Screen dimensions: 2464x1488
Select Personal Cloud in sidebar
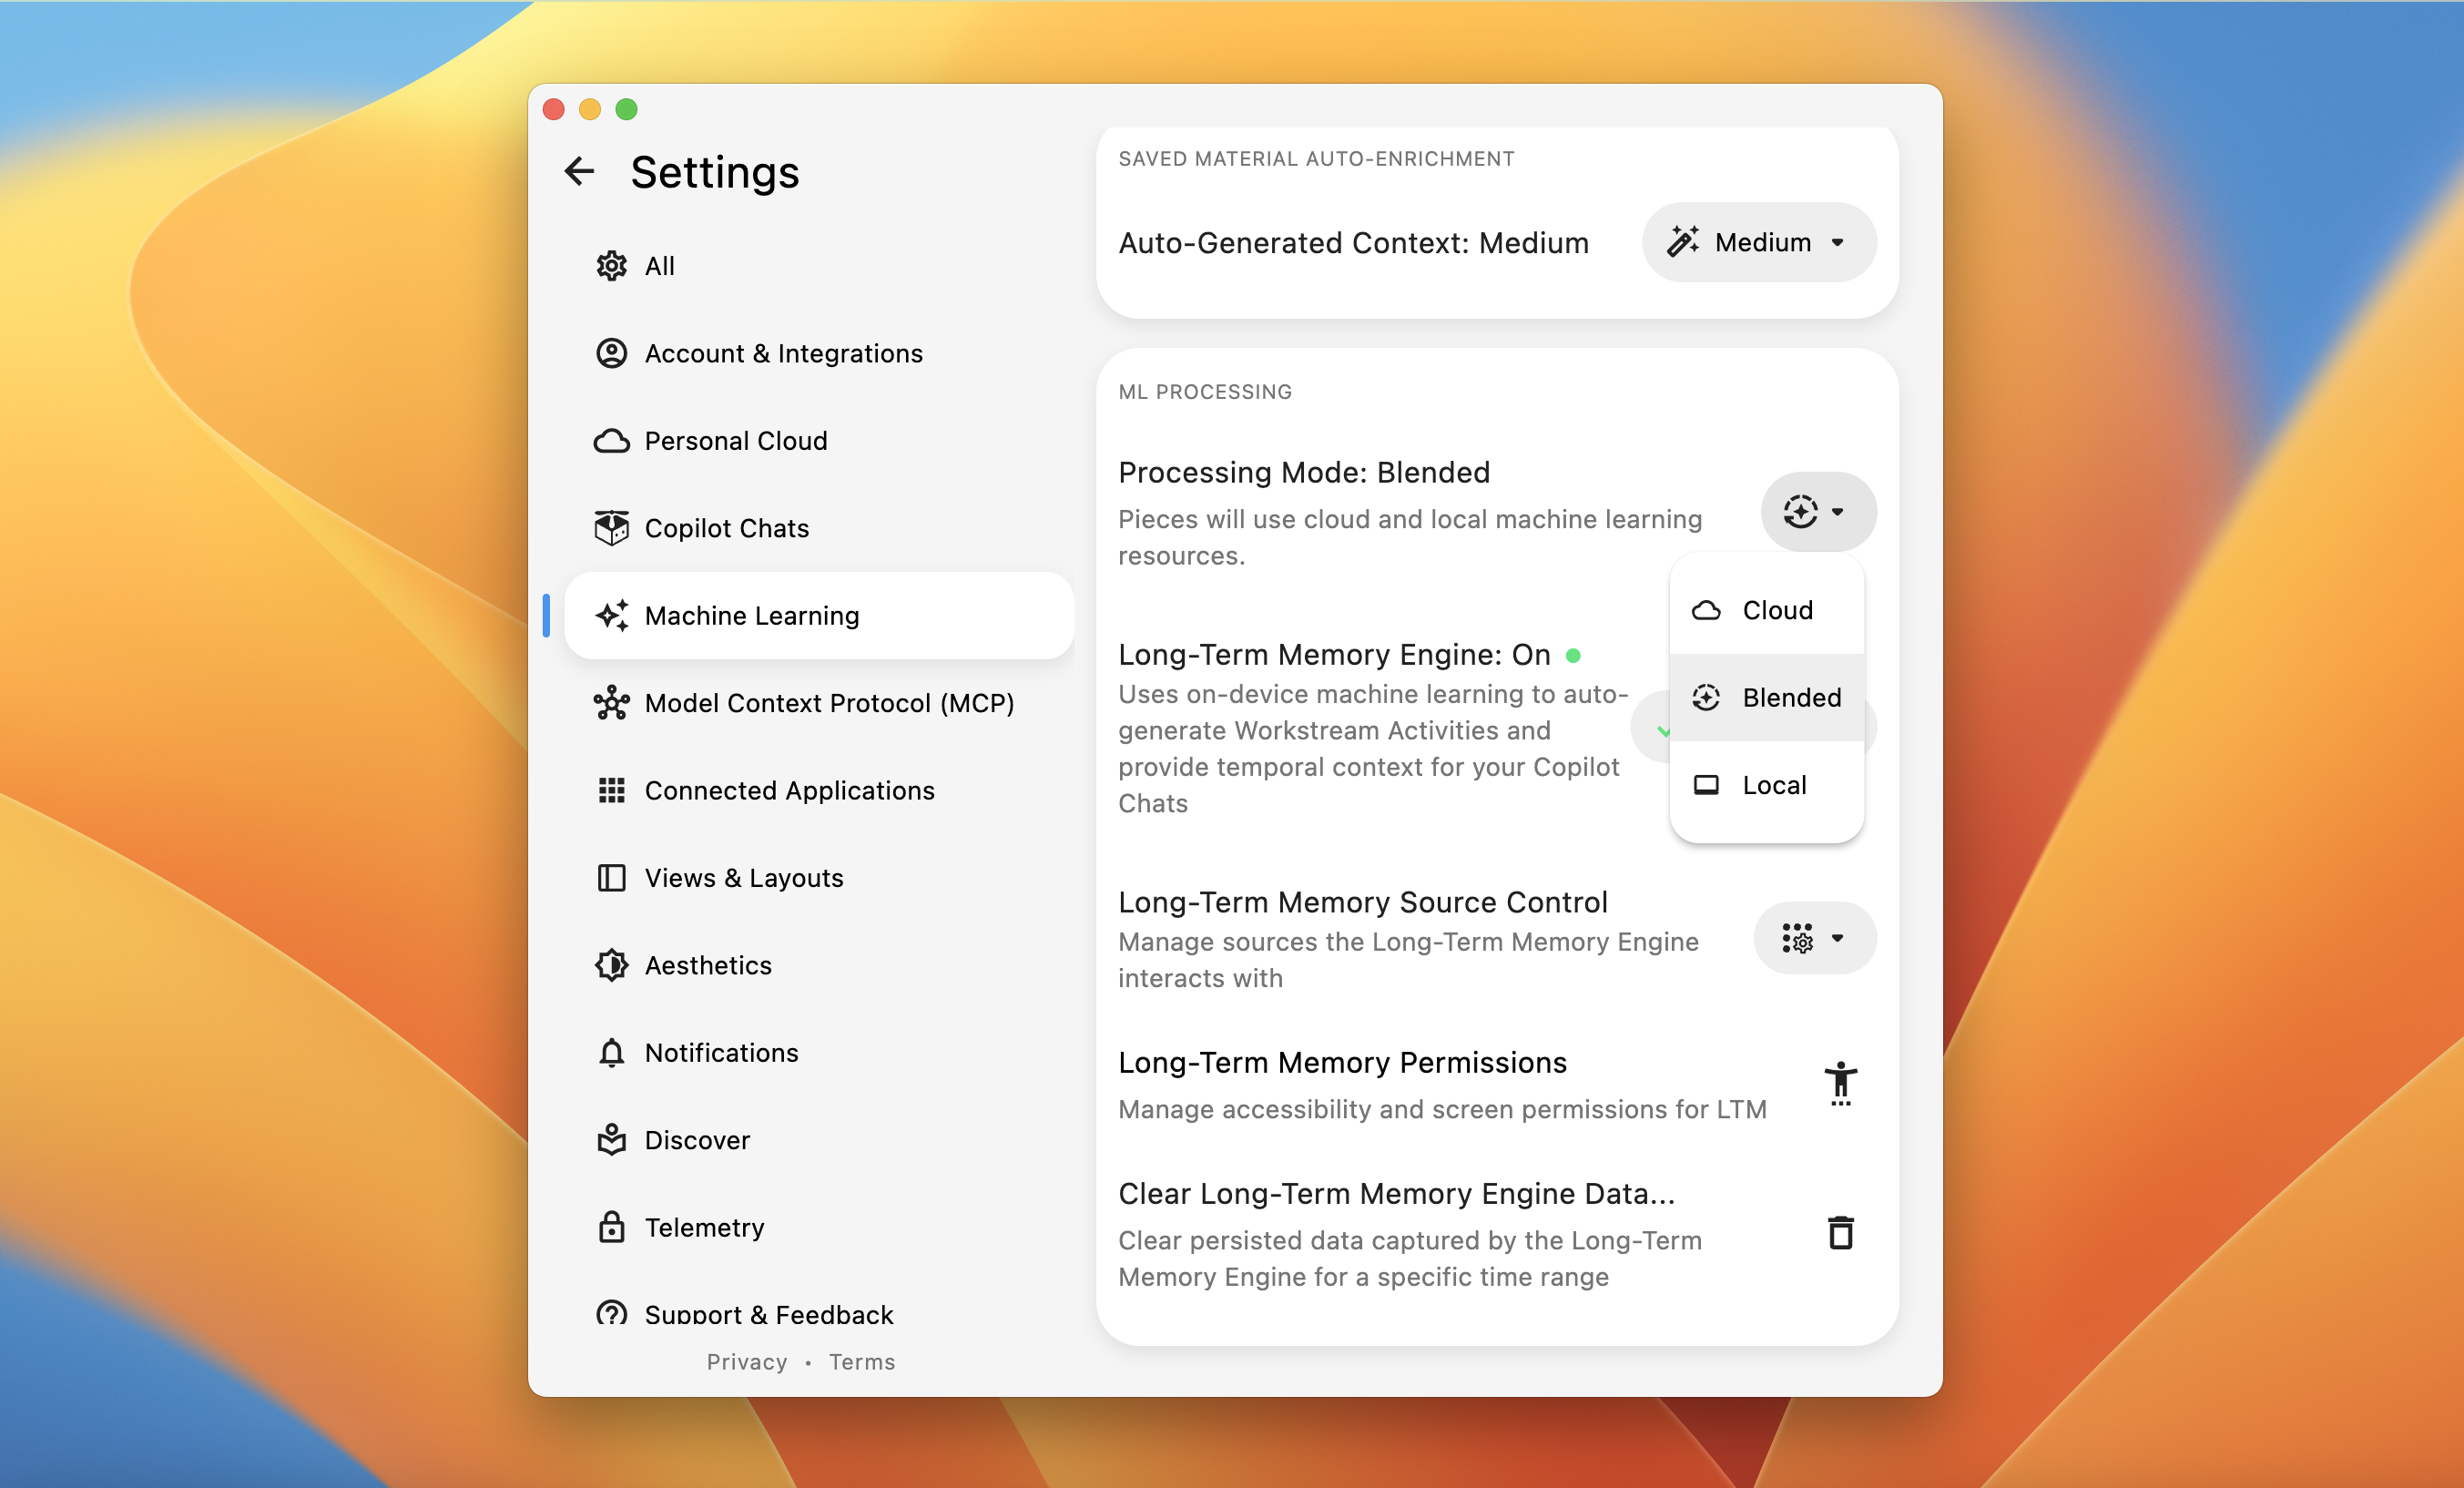coord(819,441)
